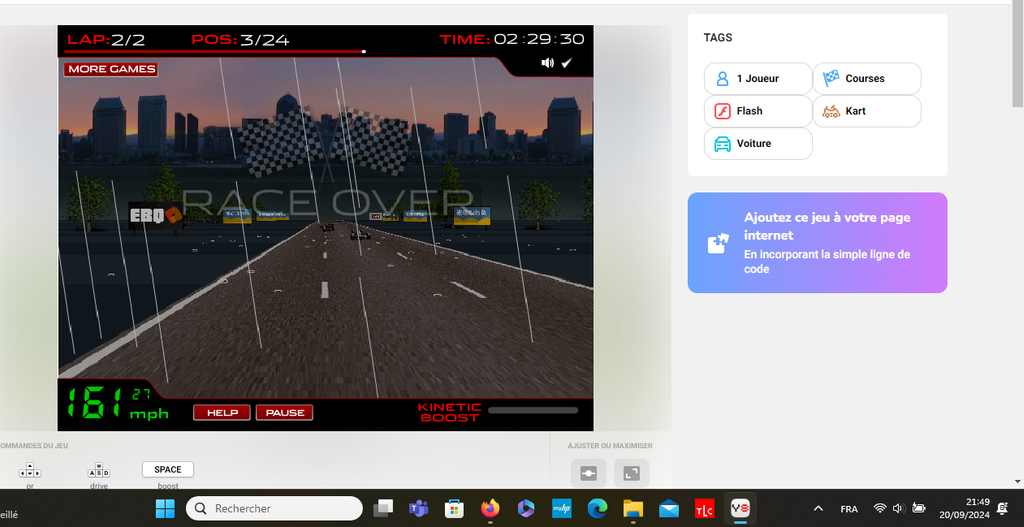Open the TLC app from taskbar

[x=704, y=508]
